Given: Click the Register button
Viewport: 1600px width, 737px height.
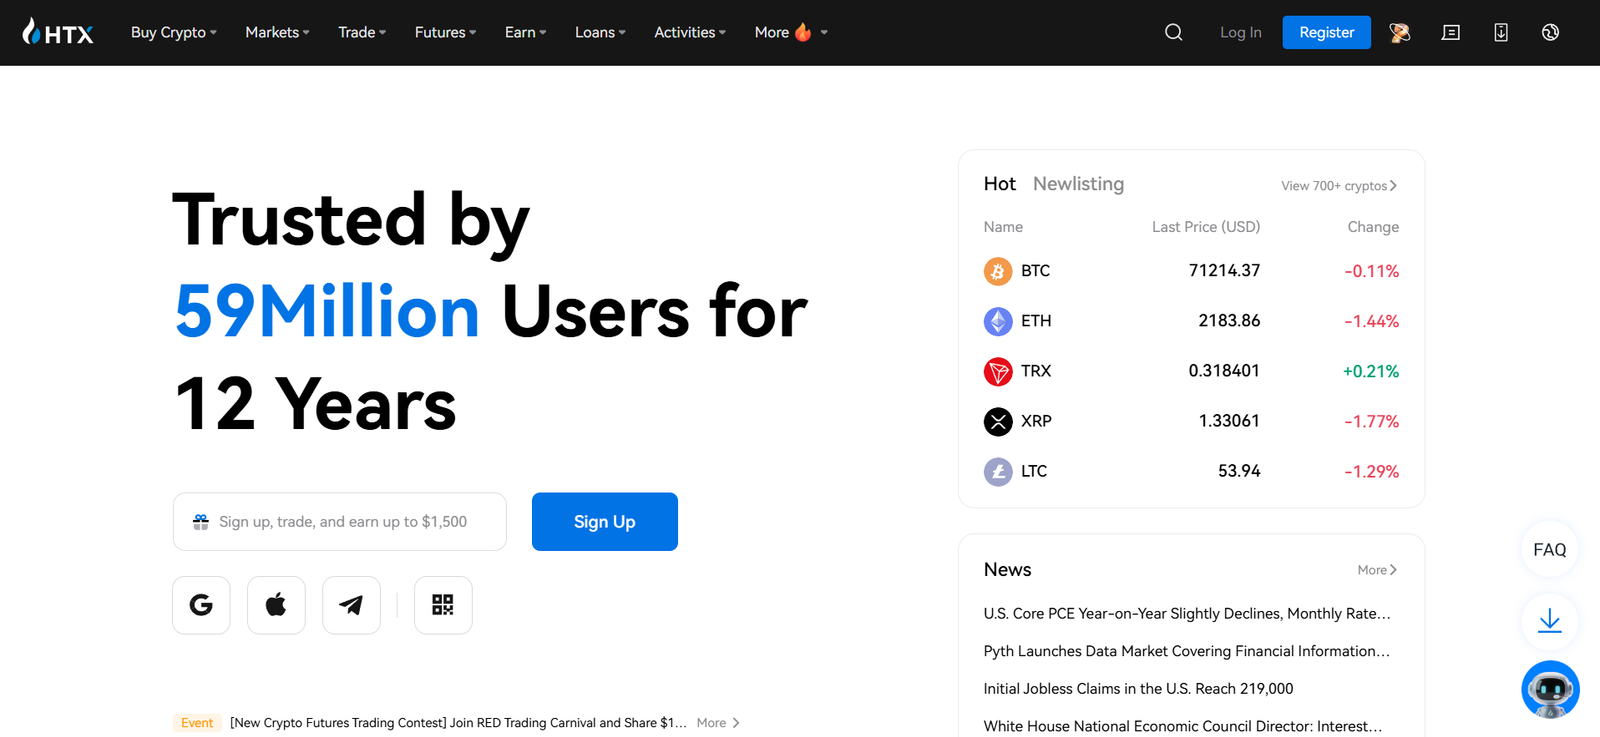Looking at the screenshot, I should 1326,32.
